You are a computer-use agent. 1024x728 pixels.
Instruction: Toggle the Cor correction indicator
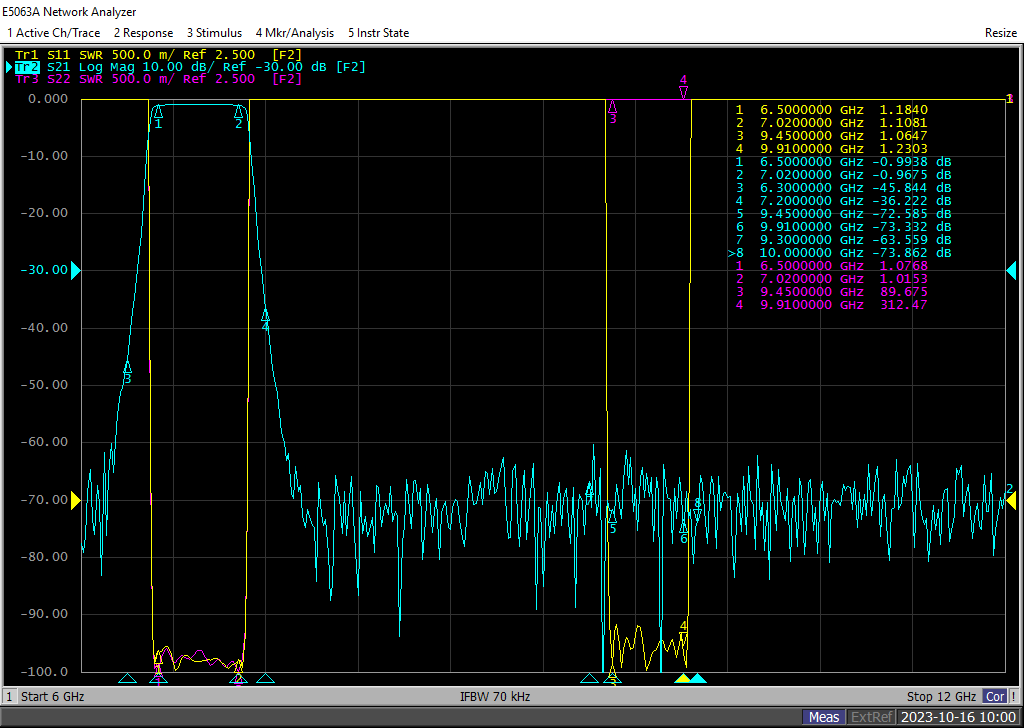(995, 696)
